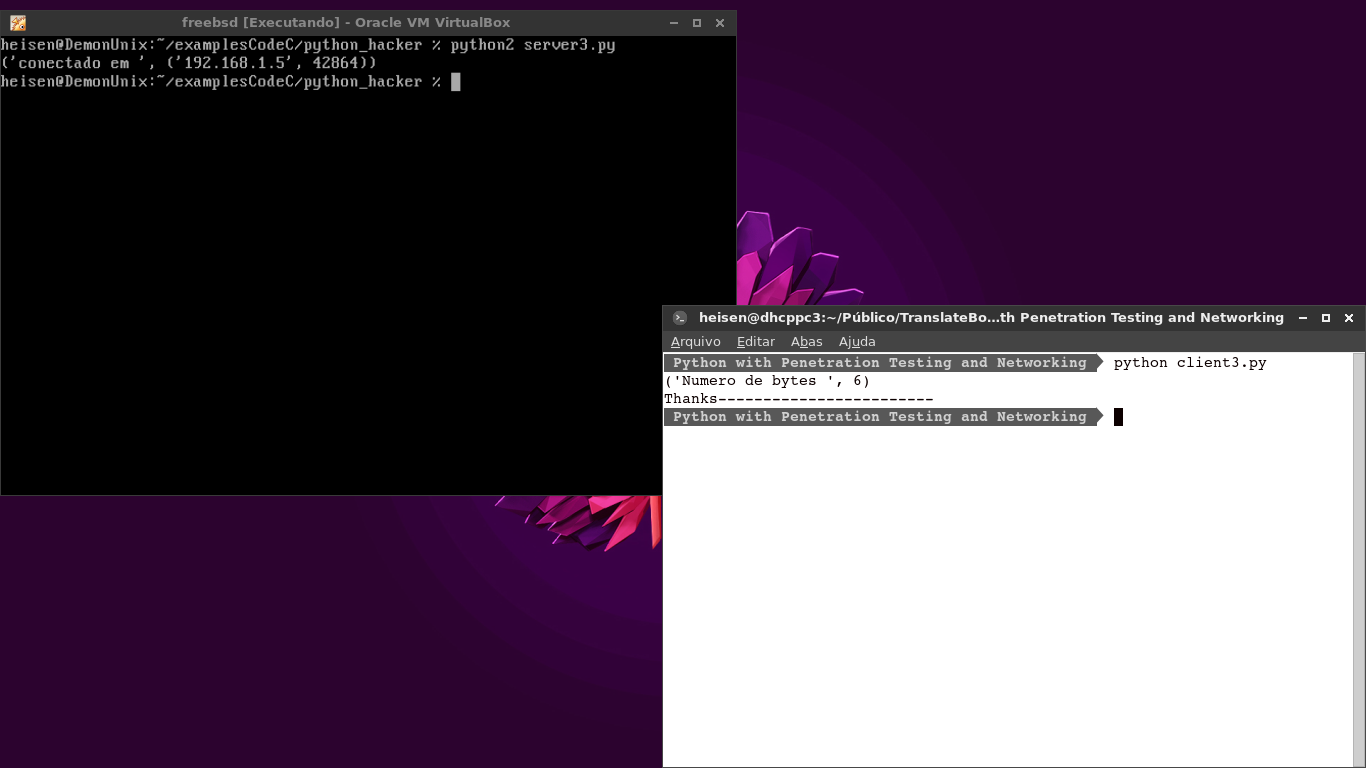Open the Abas menu
Viewport: 1366px width, 768px height.
click(806, 342)
